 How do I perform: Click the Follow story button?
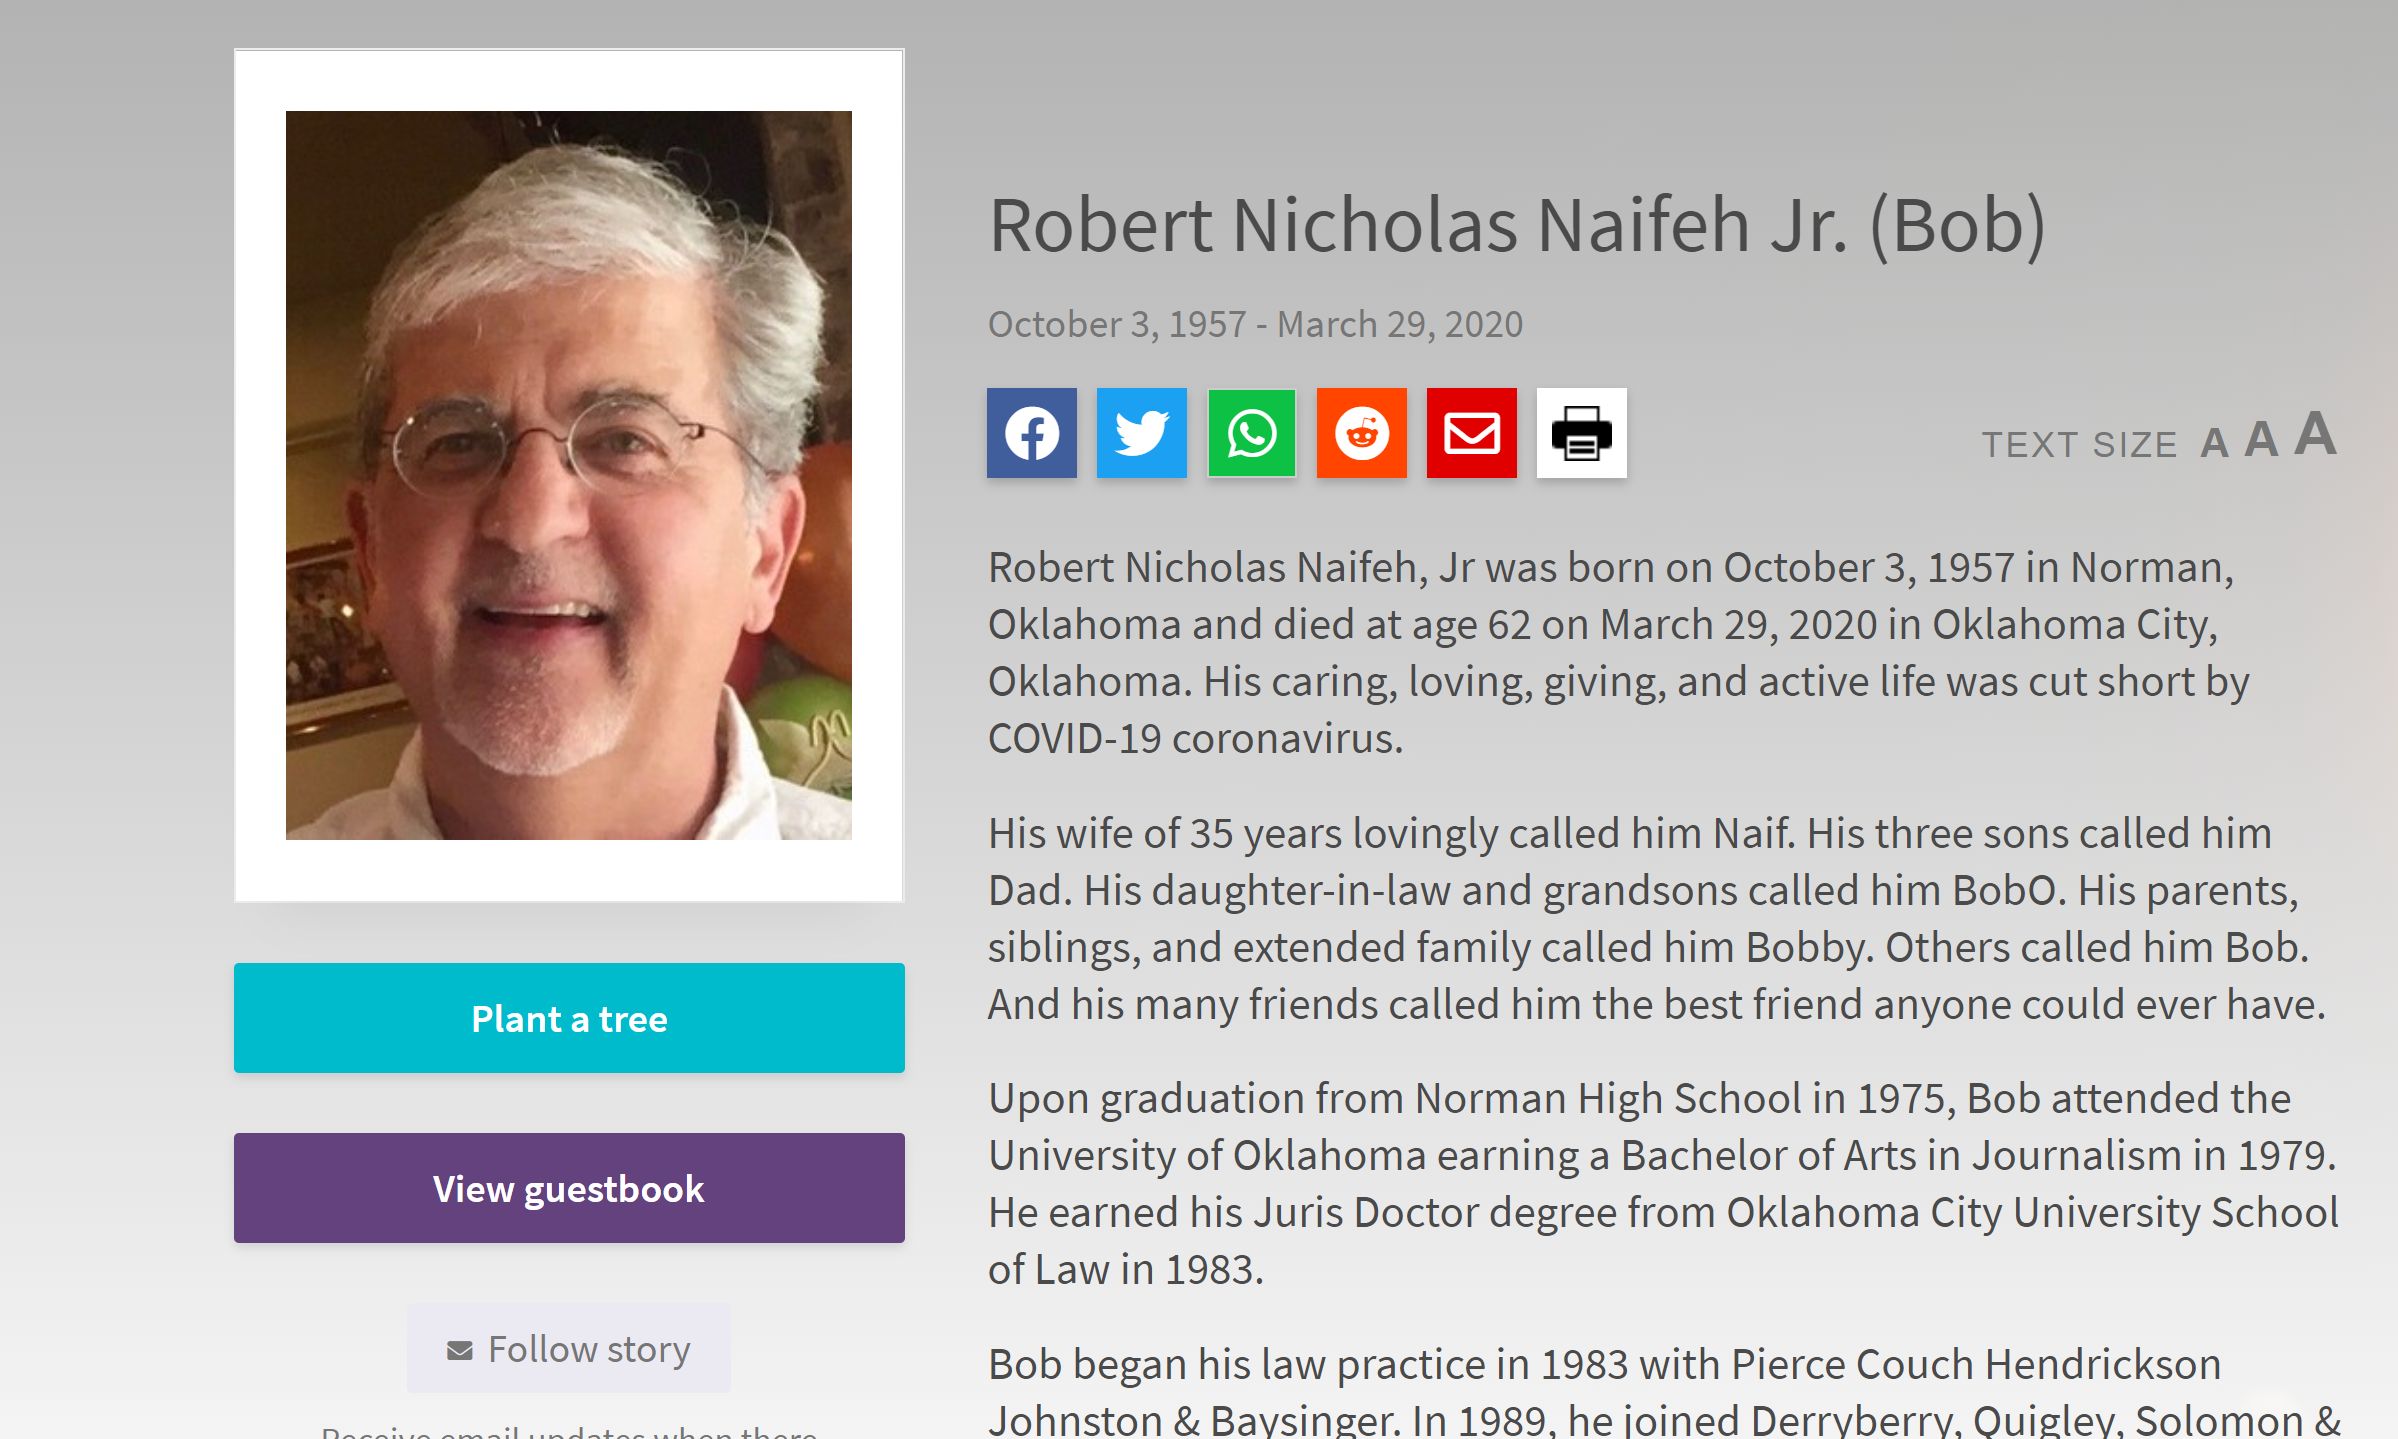[569, 1349]
